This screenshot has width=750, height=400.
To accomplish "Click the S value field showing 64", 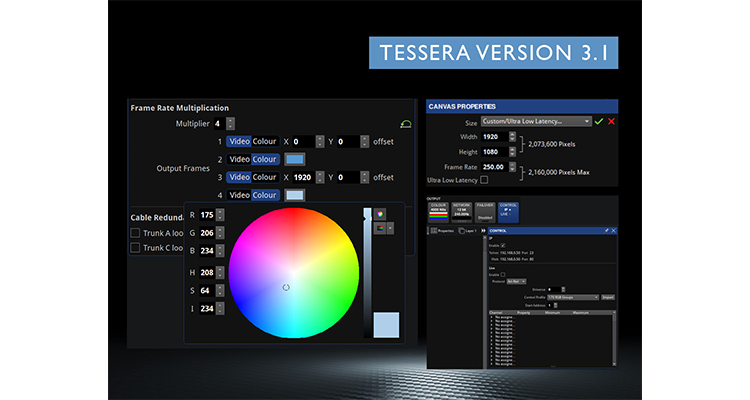I will 207,290.
